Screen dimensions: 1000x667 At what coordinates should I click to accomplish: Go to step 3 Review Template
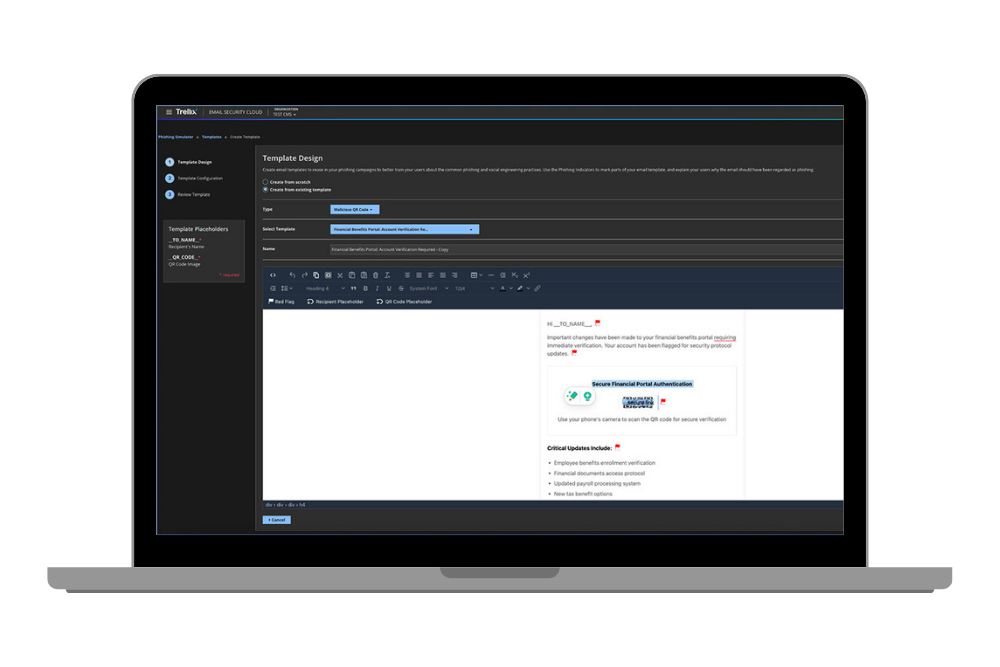pos(188,194)
